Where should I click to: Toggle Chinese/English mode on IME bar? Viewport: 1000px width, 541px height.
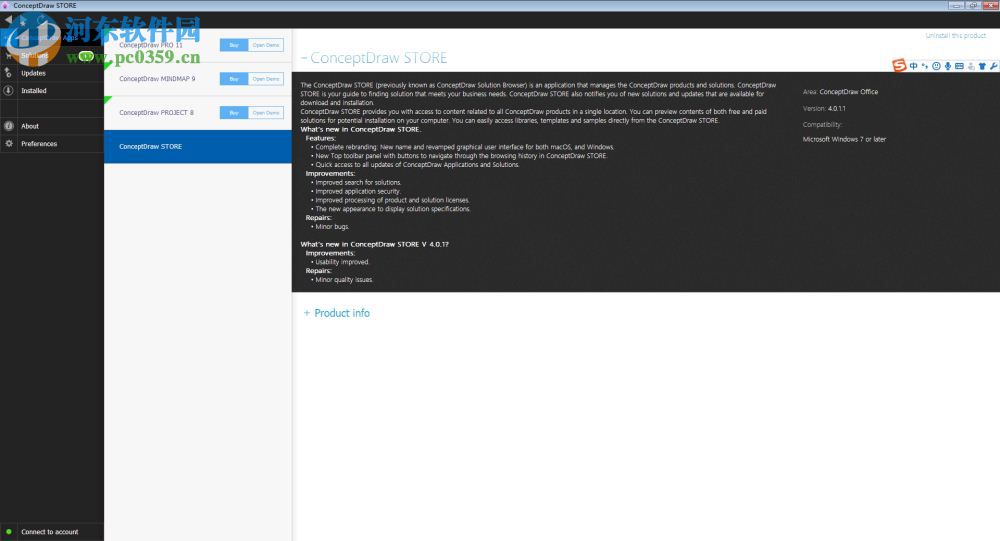[913, 66]
